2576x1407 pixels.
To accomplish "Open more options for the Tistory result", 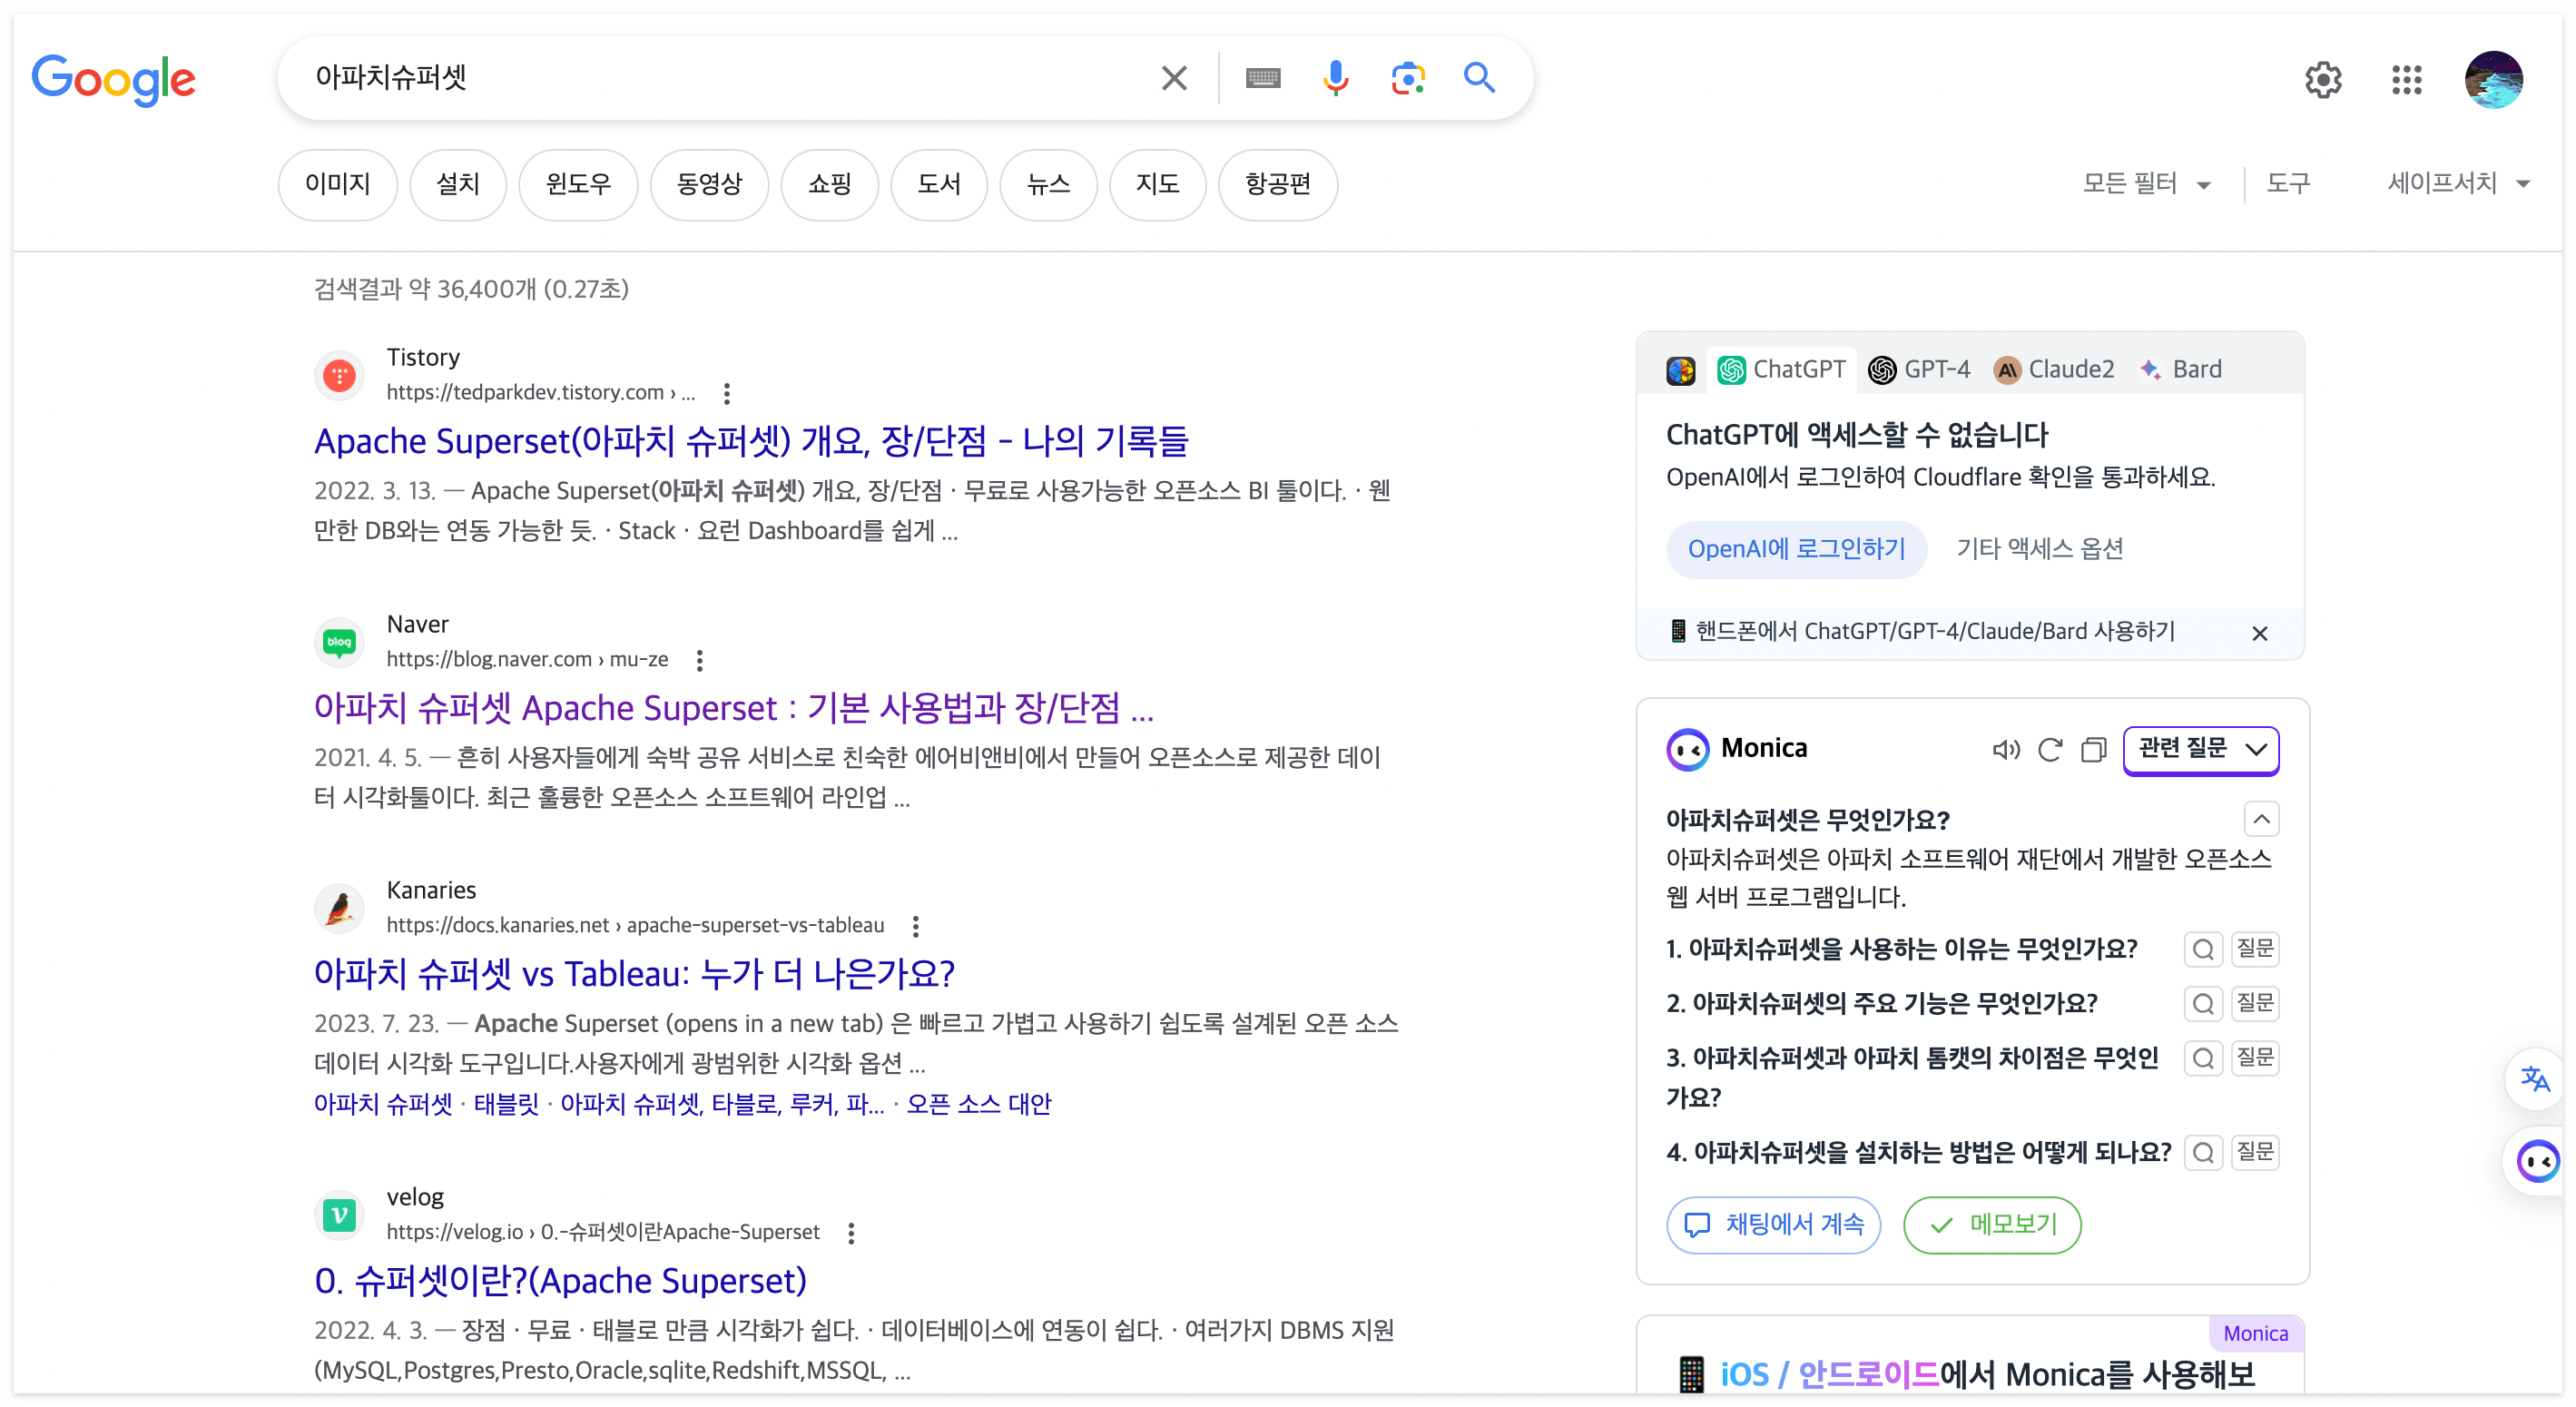I will click(x=727, y=393).
